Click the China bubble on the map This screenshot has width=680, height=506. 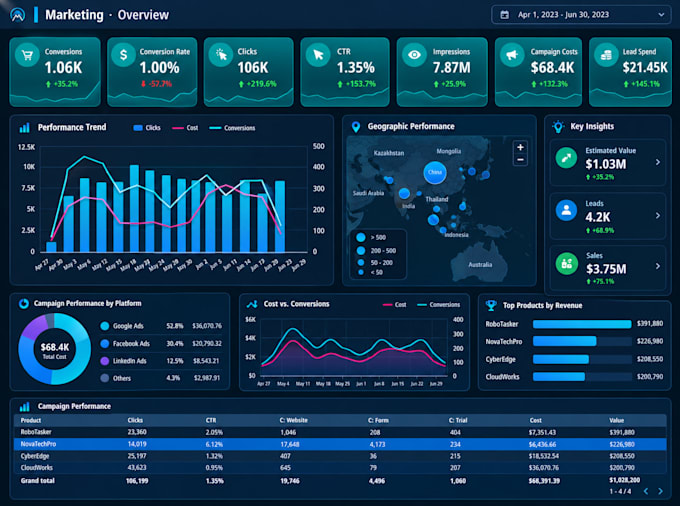[435, 173]
